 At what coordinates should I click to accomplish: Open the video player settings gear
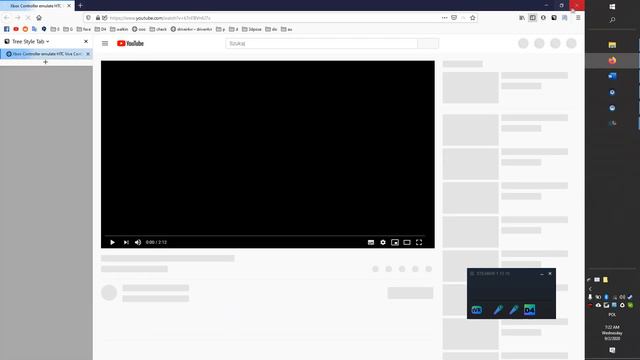tap(383, 242)
